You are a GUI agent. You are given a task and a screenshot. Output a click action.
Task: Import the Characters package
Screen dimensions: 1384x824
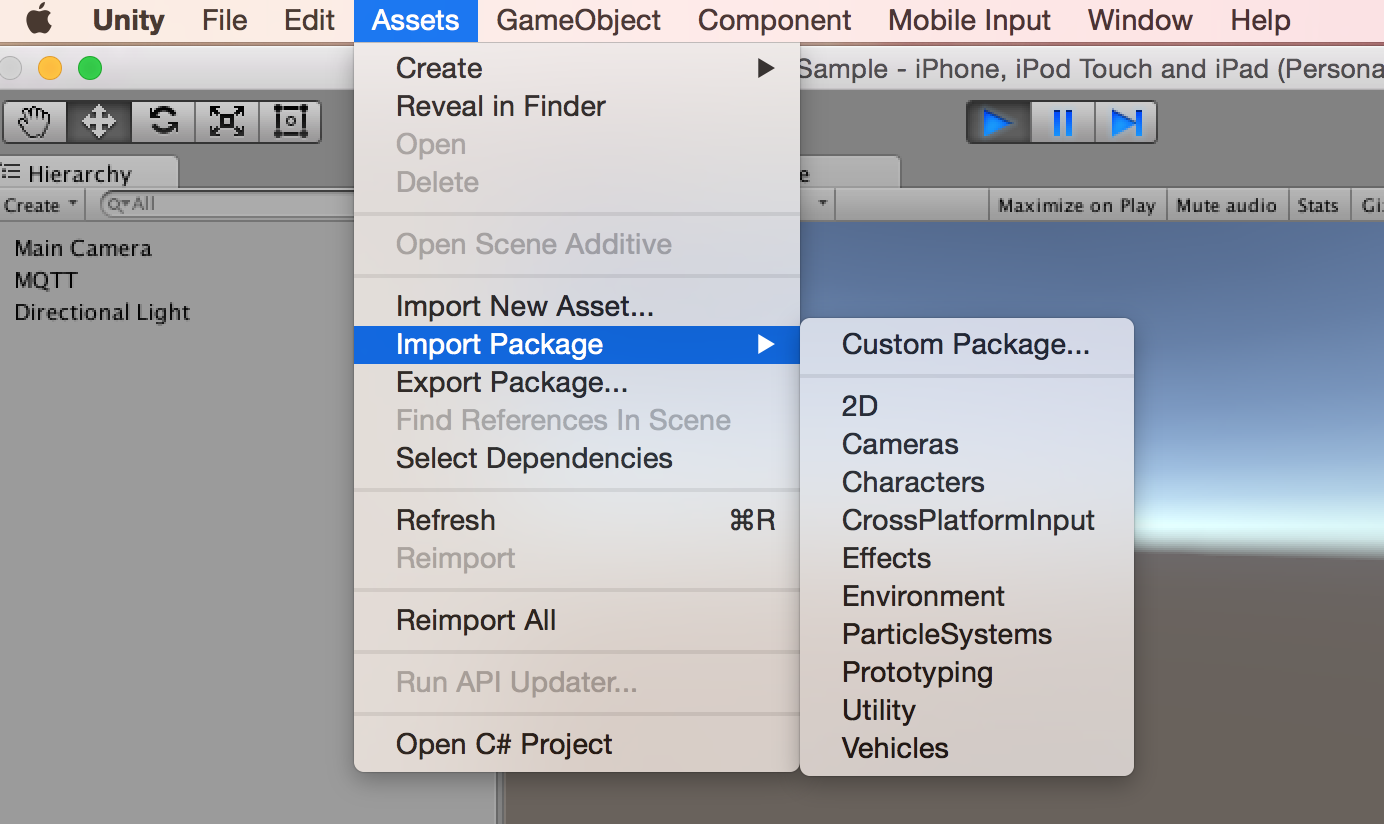tap(967, 482)
